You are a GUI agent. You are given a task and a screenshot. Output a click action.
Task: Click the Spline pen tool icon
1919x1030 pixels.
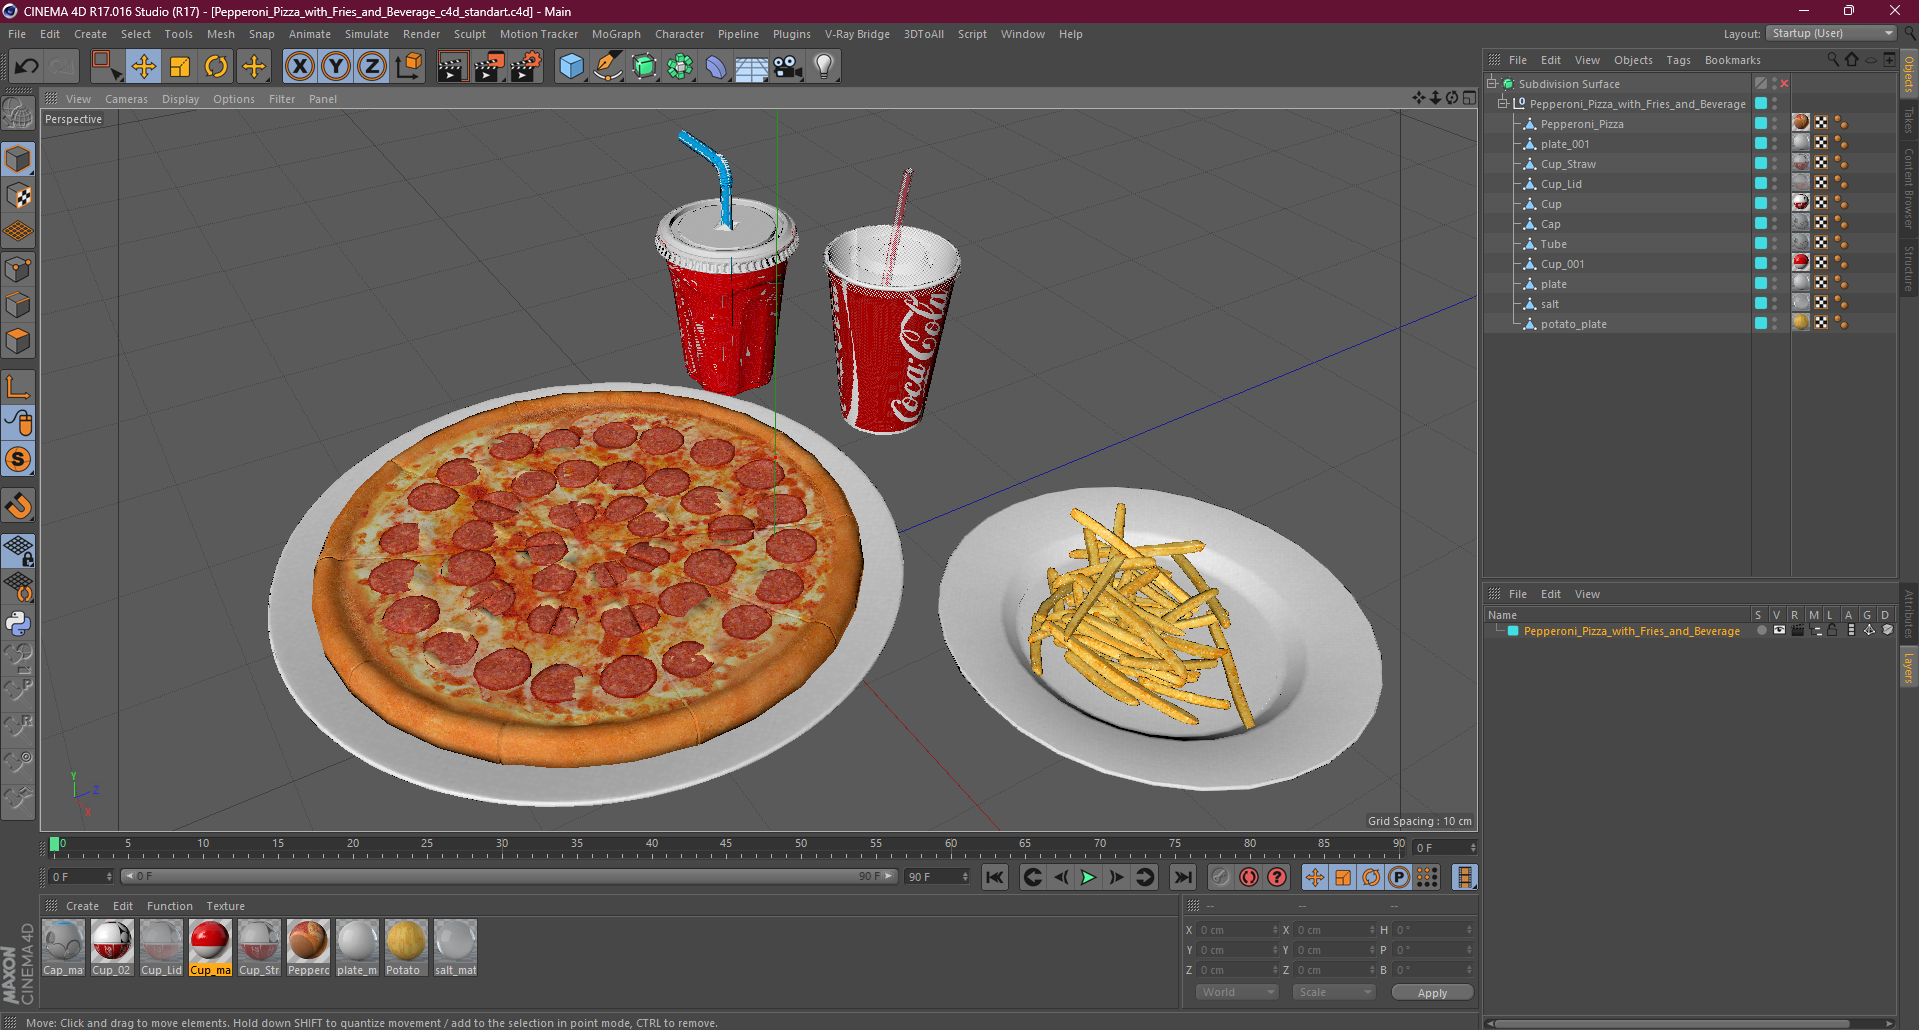tap(608, 66)
